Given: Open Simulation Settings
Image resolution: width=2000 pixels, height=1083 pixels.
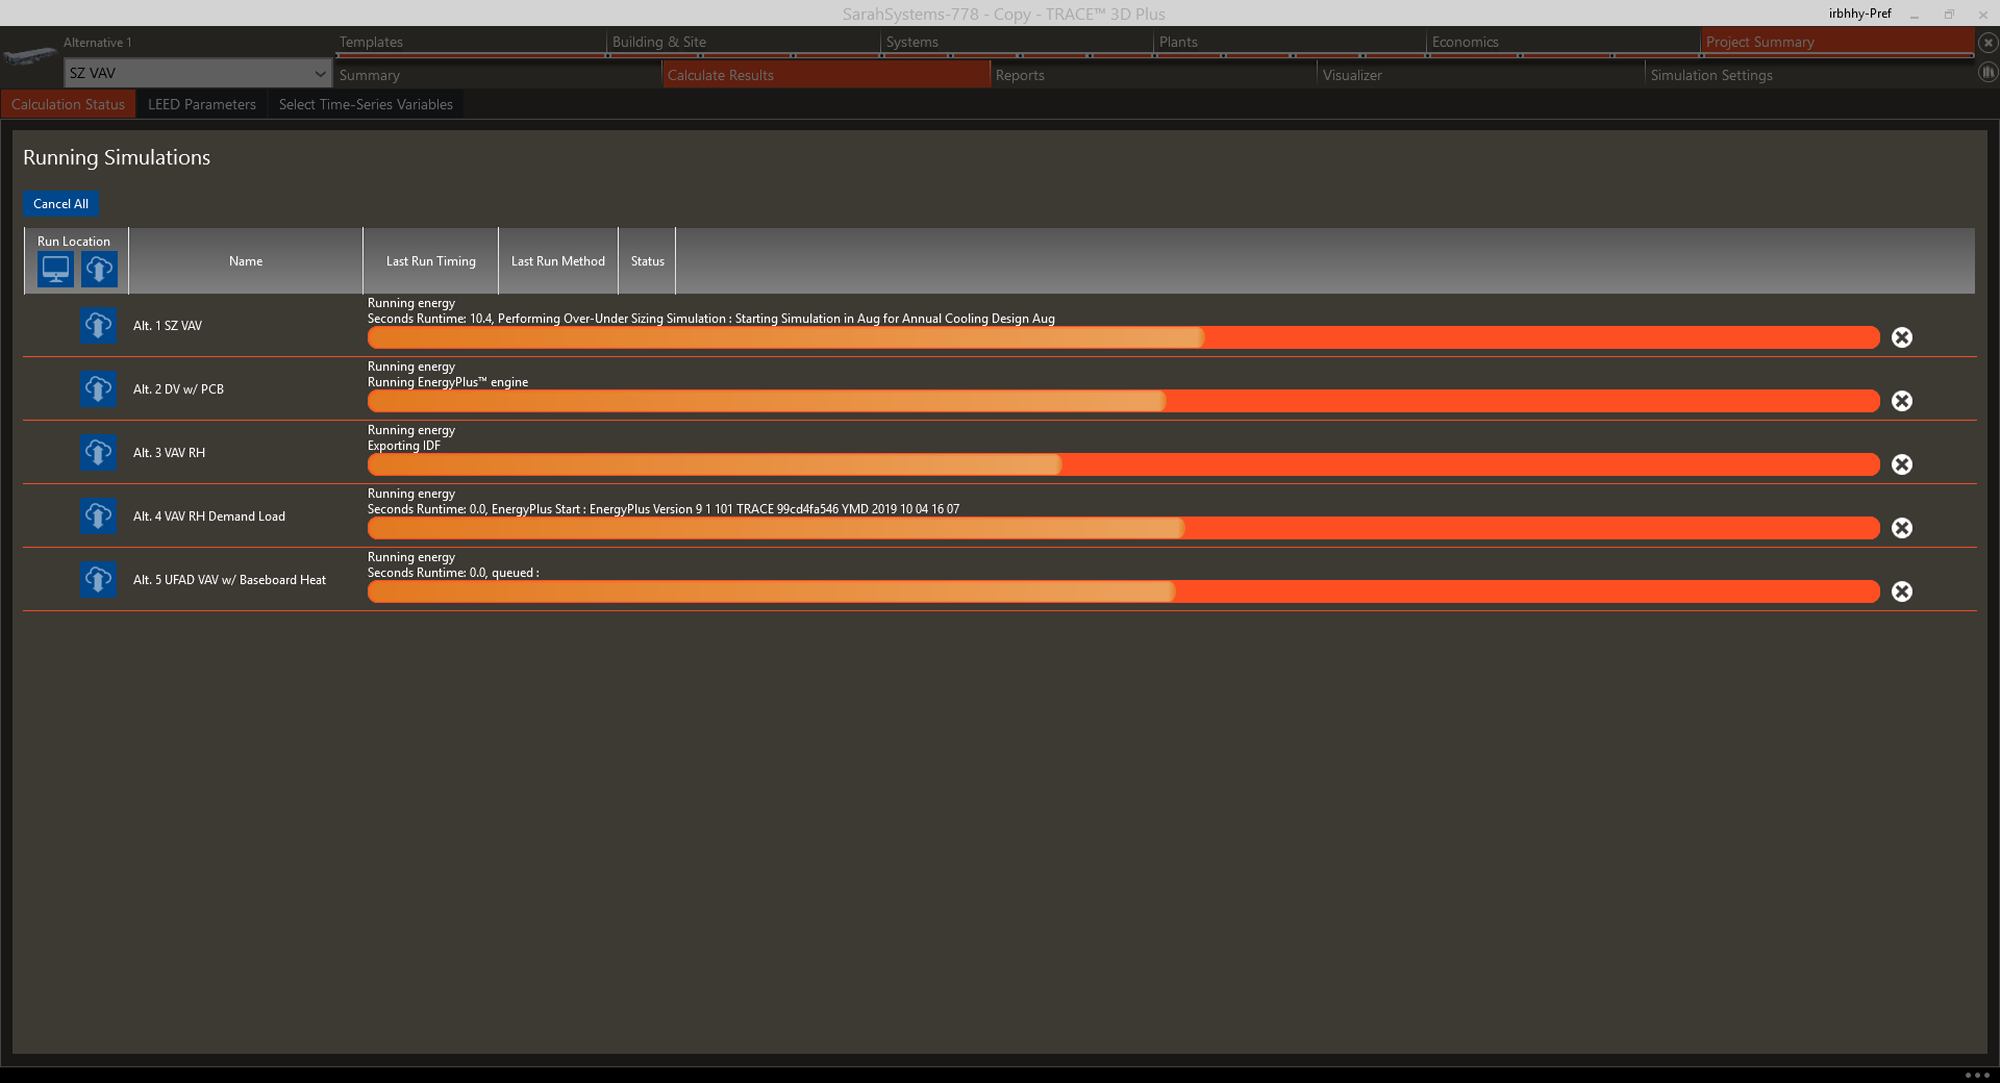Looking at the screenshot, I should click(x=1711, y=74).
